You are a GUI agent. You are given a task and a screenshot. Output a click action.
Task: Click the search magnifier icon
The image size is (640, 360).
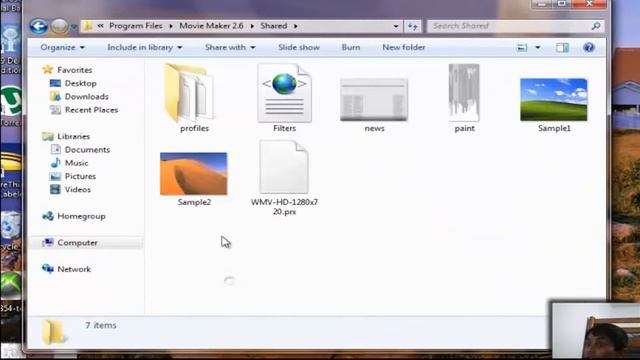pos(596,26)
